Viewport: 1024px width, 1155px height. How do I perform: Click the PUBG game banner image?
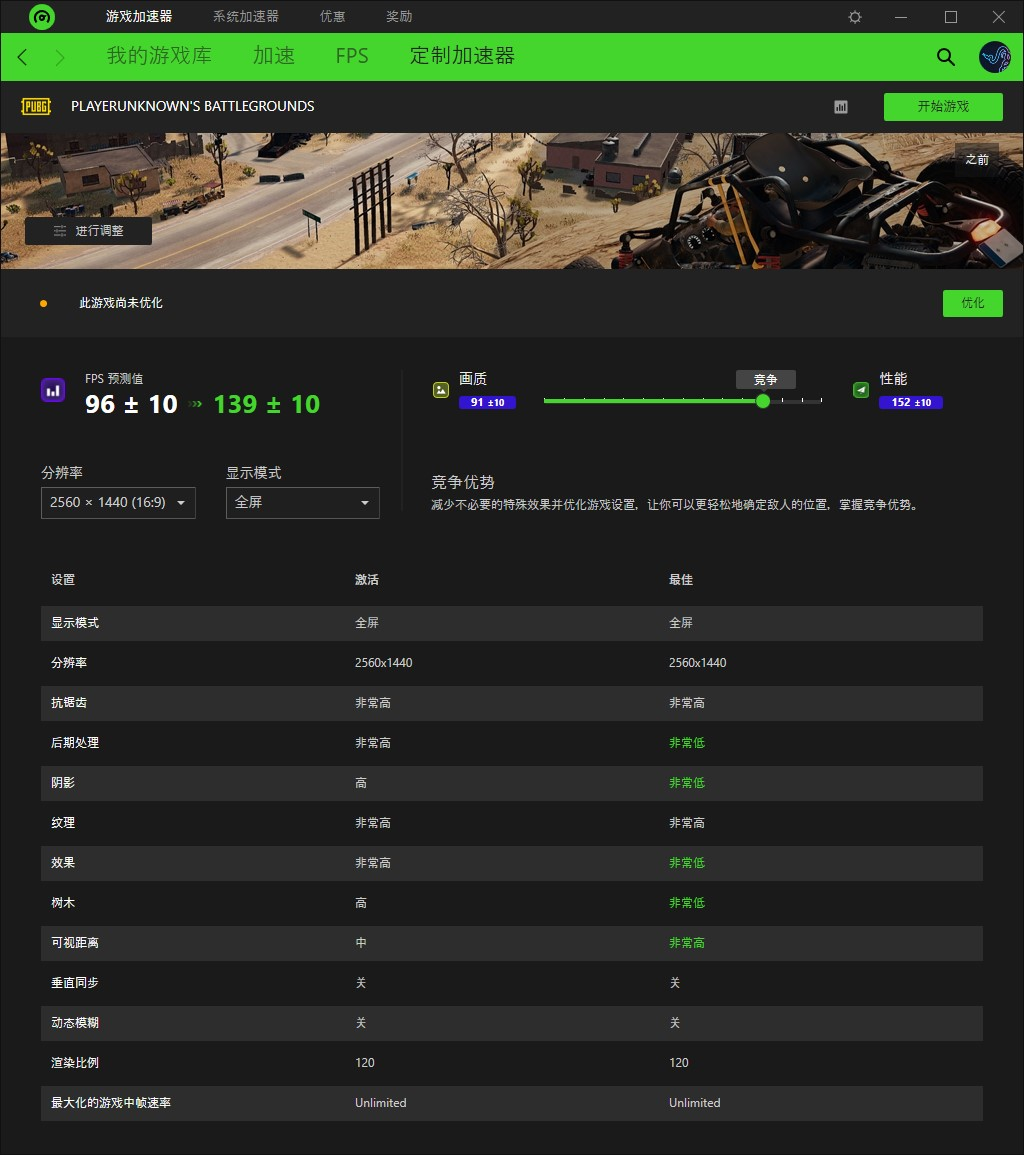[511, 200]
